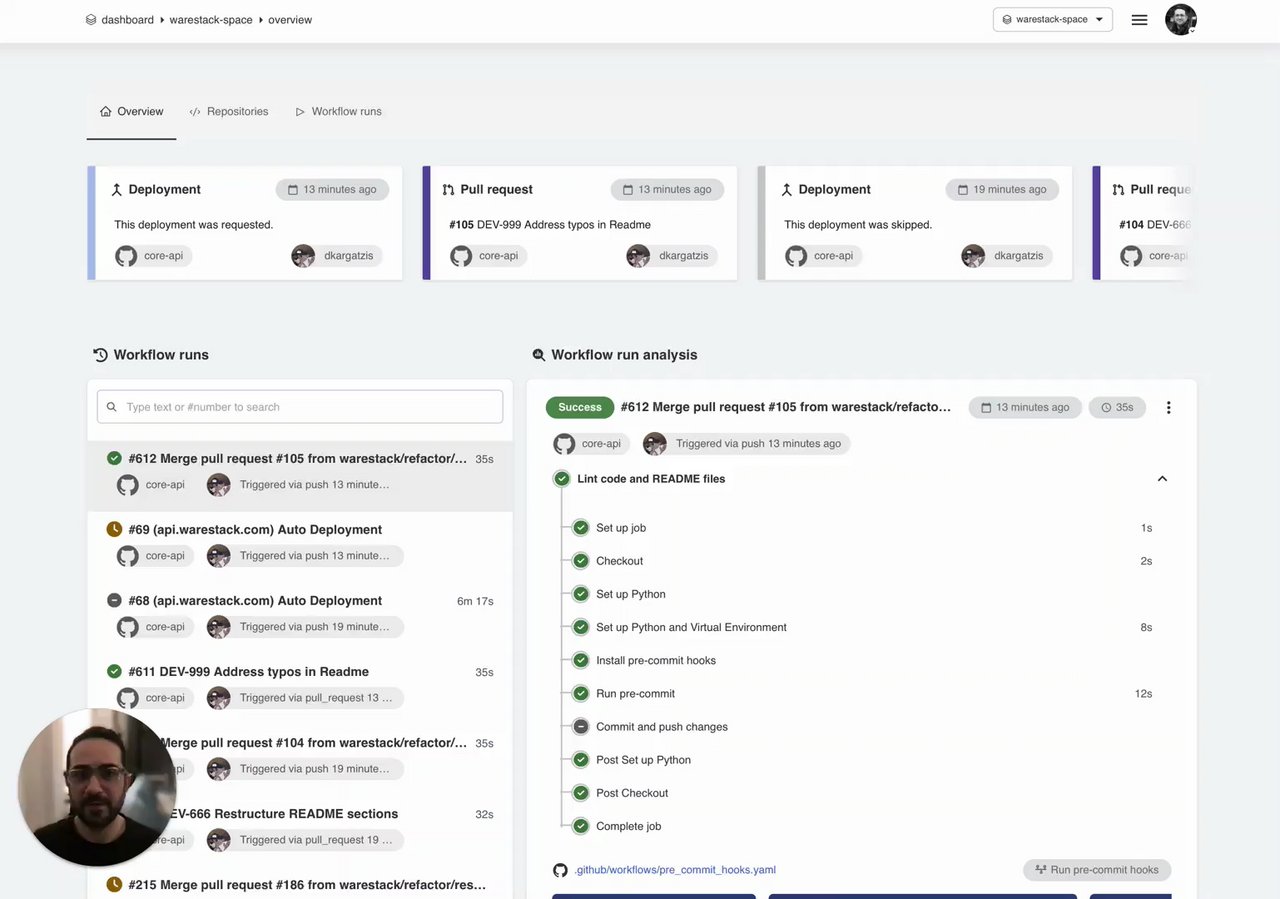
Task: Click core-api chip in workflow run analysis
Action: pyautogui.click(x=592, y=444)
